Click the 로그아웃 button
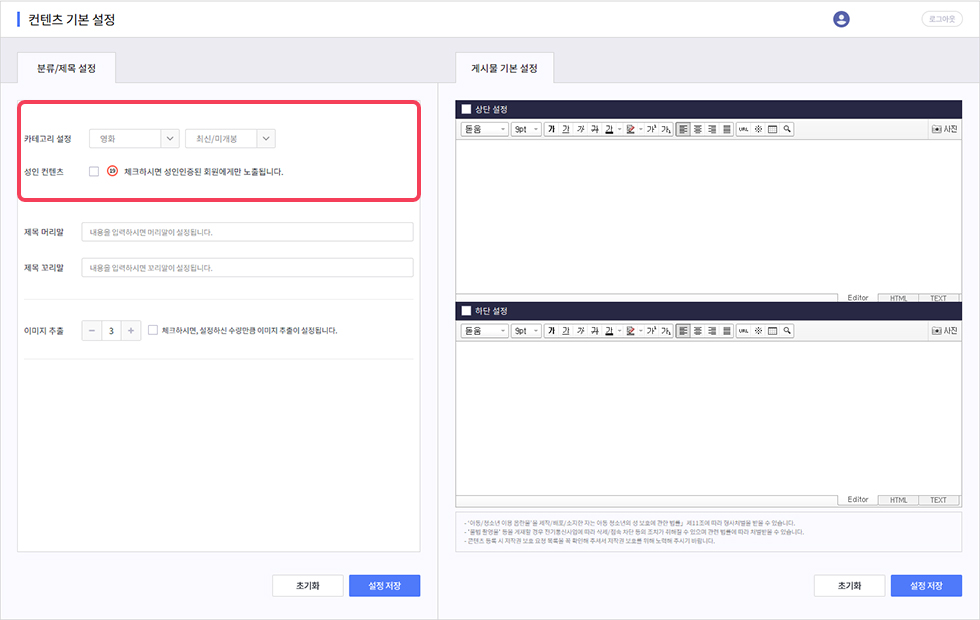 tap(943, 19)
